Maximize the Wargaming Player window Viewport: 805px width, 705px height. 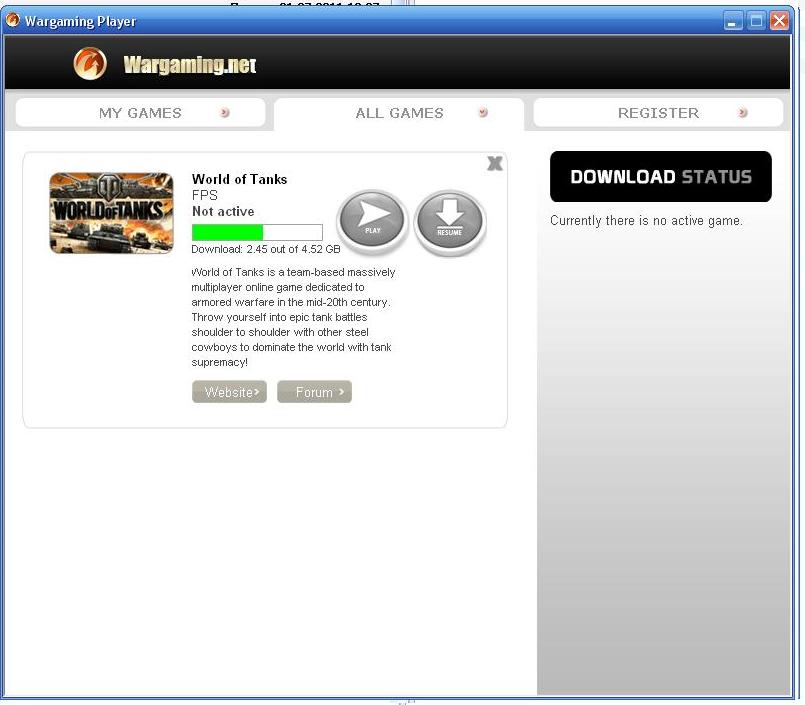click(756, 21)
